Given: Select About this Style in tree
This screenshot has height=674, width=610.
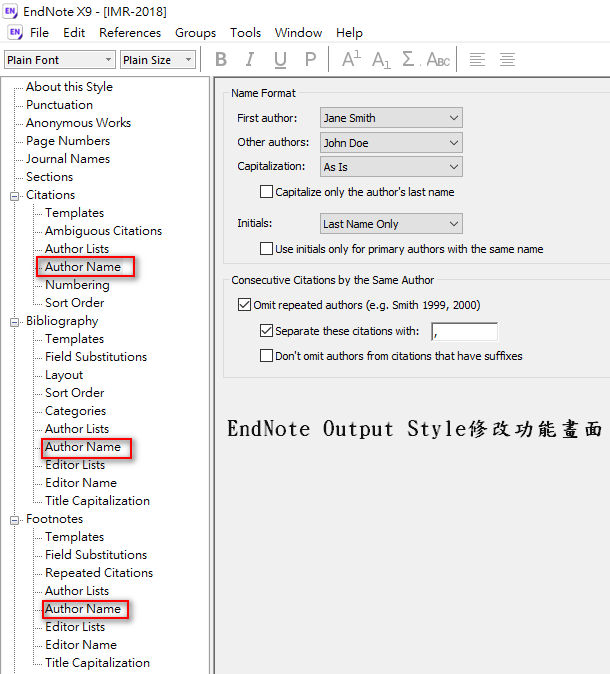Looking at the screenshot, I should pyautogui.click(x=69, y=87).
